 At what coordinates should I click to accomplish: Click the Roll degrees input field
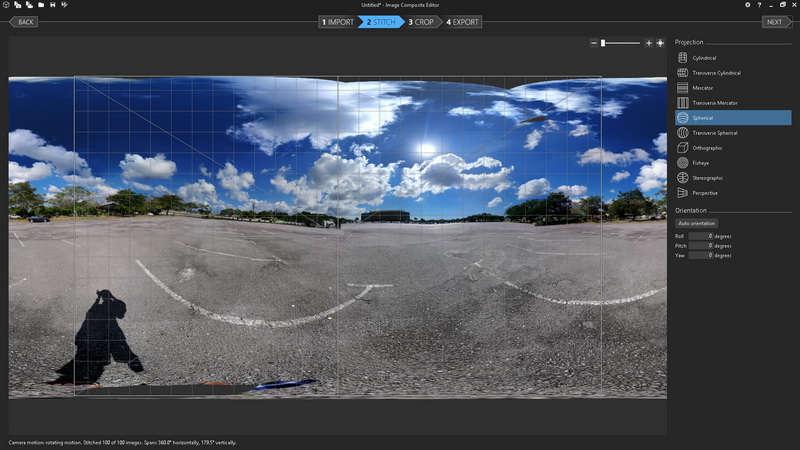(x=701, y=236)
